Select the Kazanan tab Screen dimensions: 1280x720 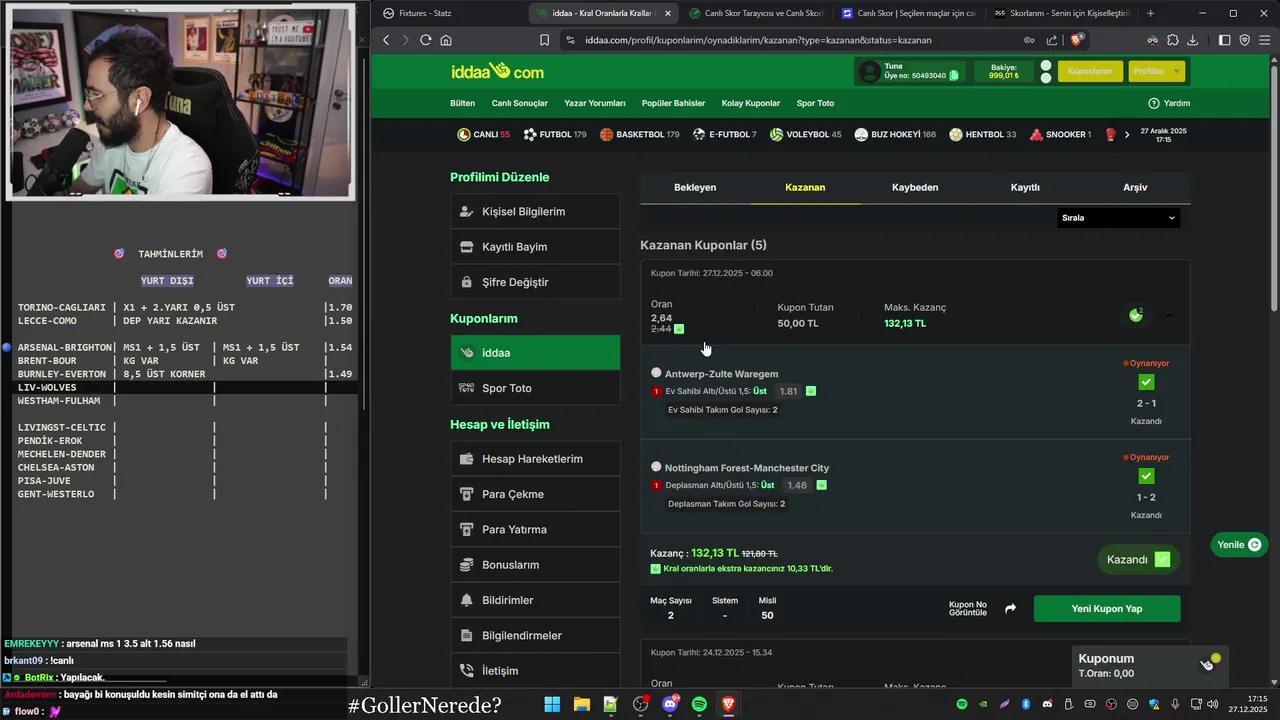click(x=805, y=187)
